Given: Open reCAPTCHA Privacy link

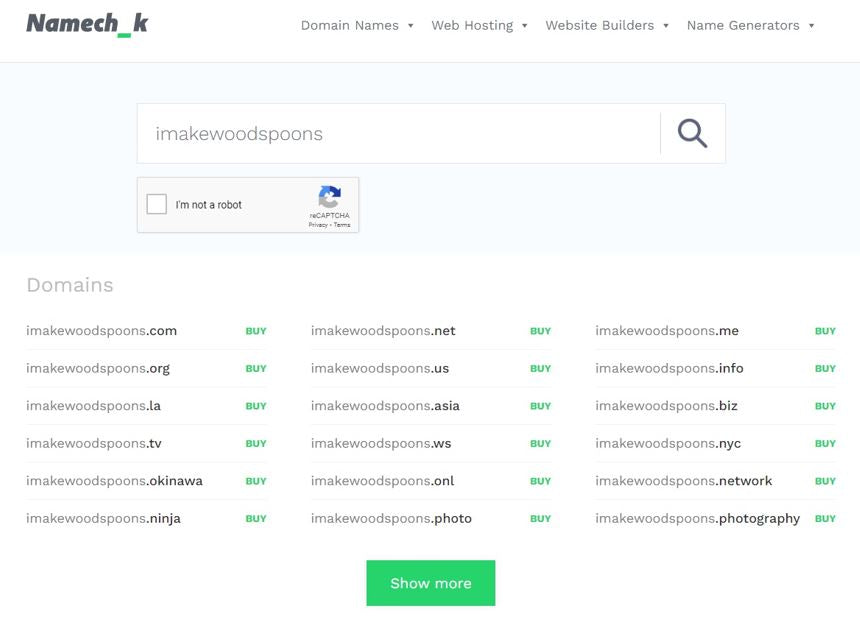Looking at the screenshot, I should 317,225.
